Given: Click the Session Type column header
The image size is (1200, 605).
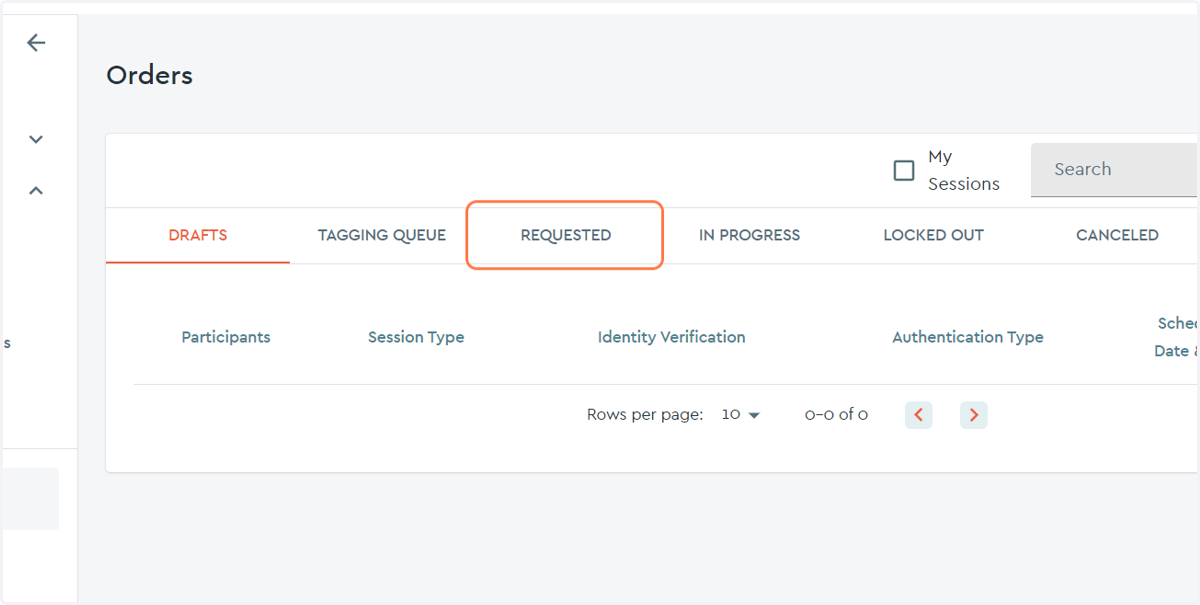Looking at the screenshot, I should pyautogui.click(x=416, y=337).
